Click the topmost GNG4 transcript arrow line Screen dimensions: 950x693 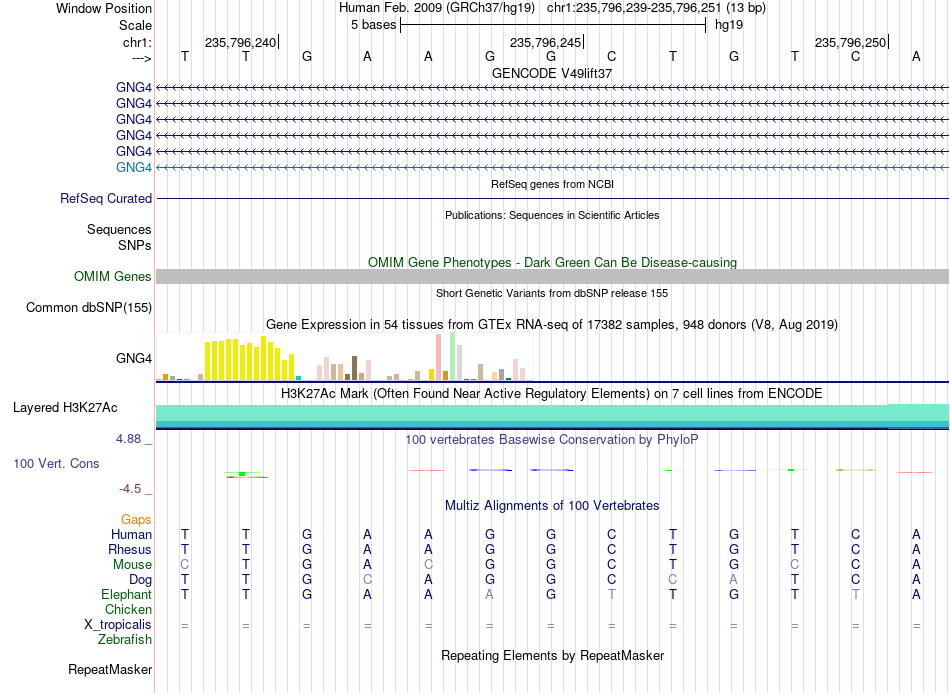[553, 88]
